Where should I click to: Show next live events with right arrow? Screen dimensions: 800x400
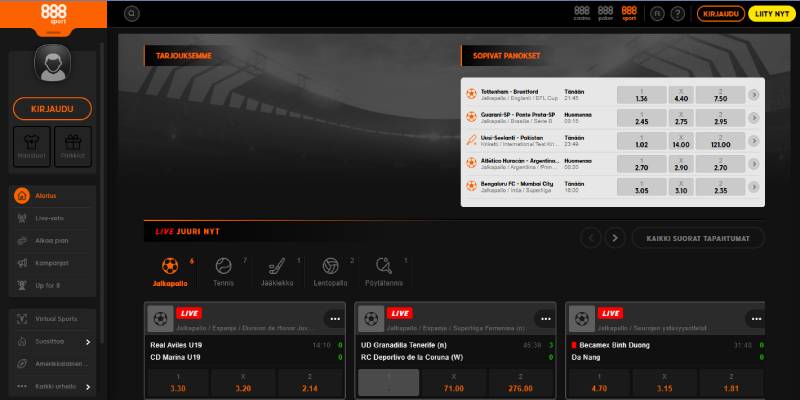click(x=615, y=237)
